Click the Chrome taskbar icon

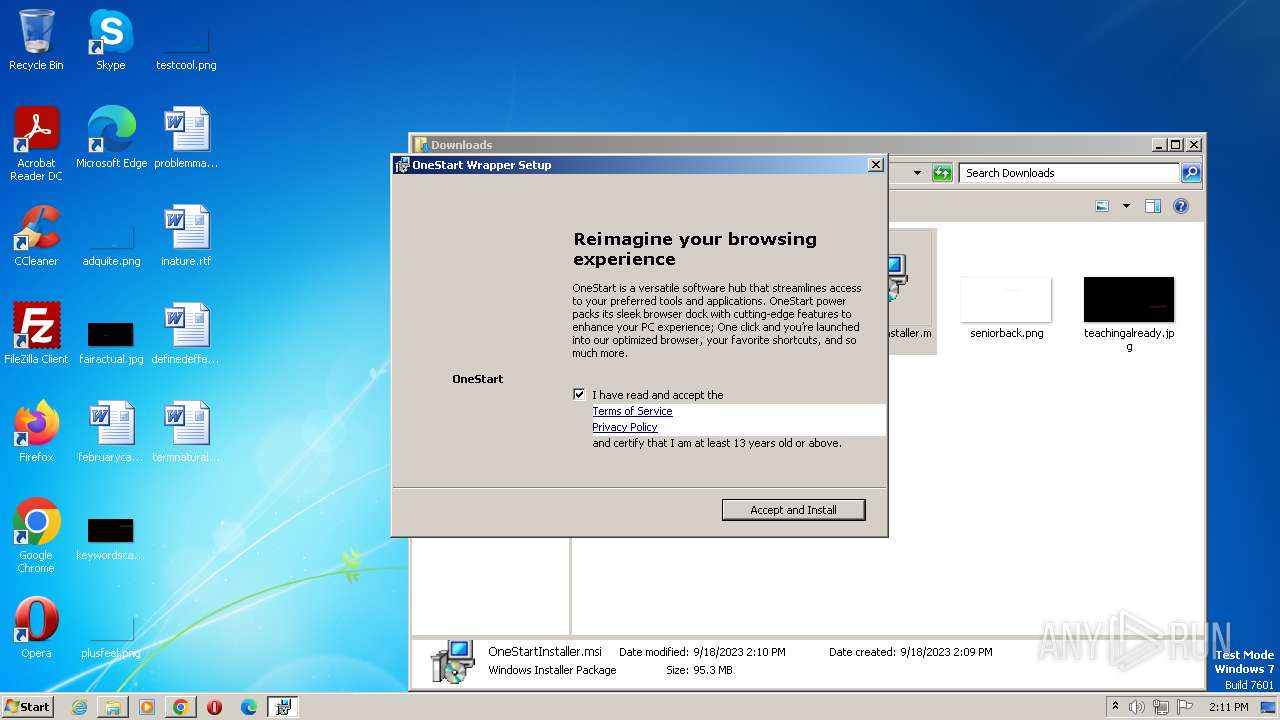click(x=181, y=707)
